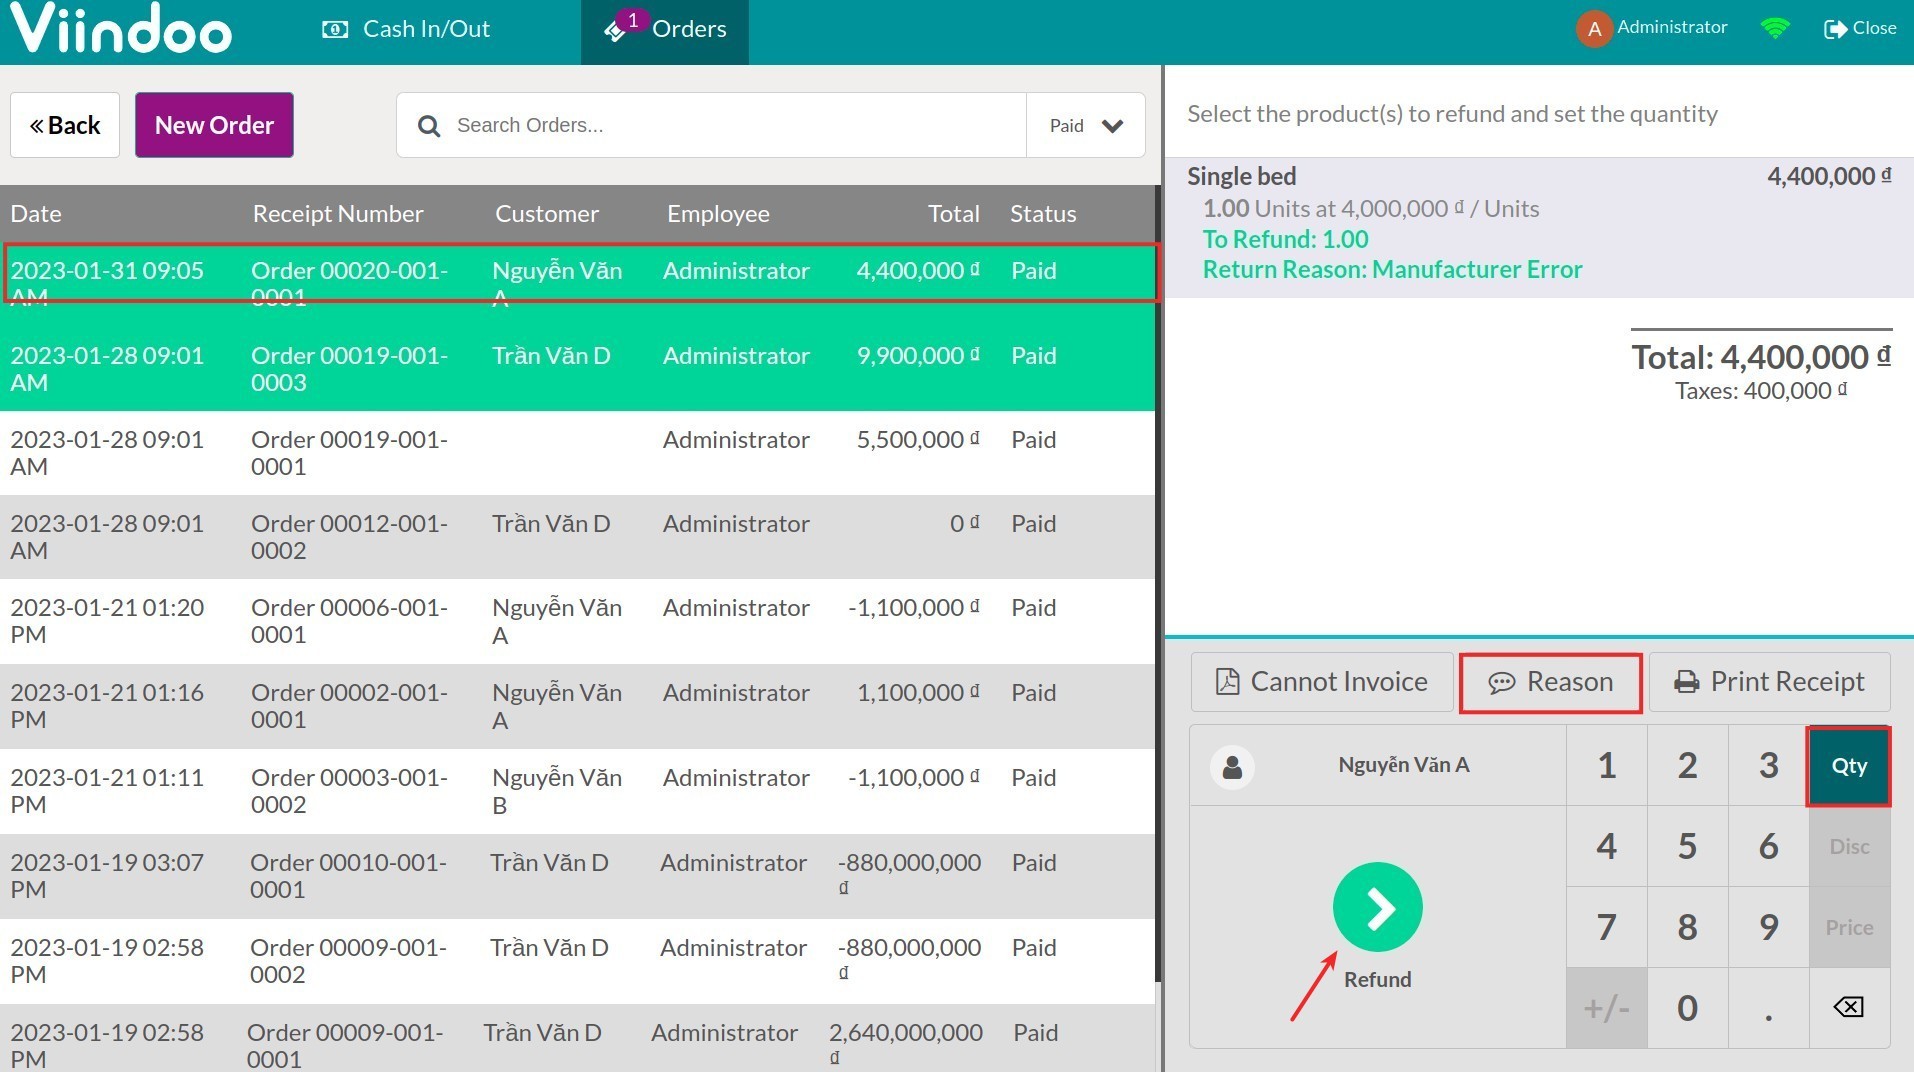This screenshot has height=1072, width=1914.
Task: Toggle the +/- sign key
Action: tap(1606, 1008)
